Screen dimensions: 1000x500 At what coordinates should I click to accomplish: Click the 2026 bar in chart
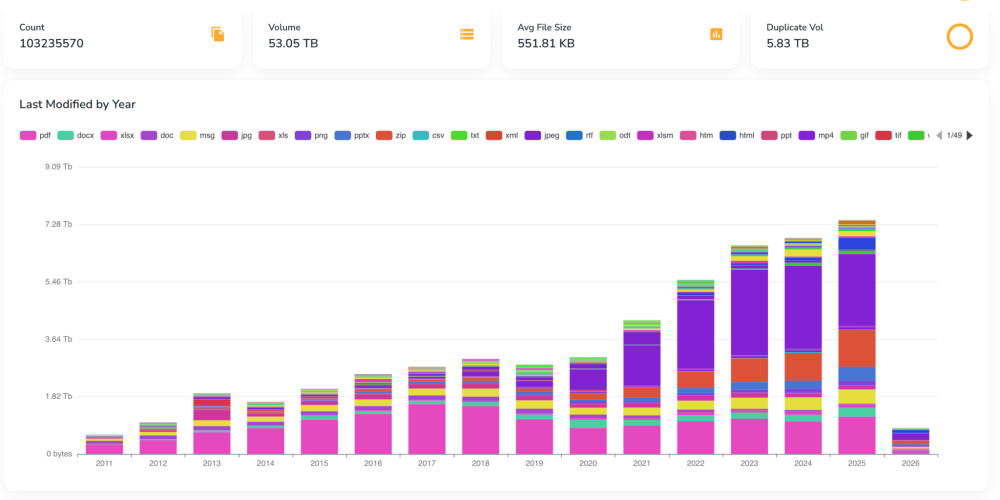pyautogui.click(x=911, y=441)
